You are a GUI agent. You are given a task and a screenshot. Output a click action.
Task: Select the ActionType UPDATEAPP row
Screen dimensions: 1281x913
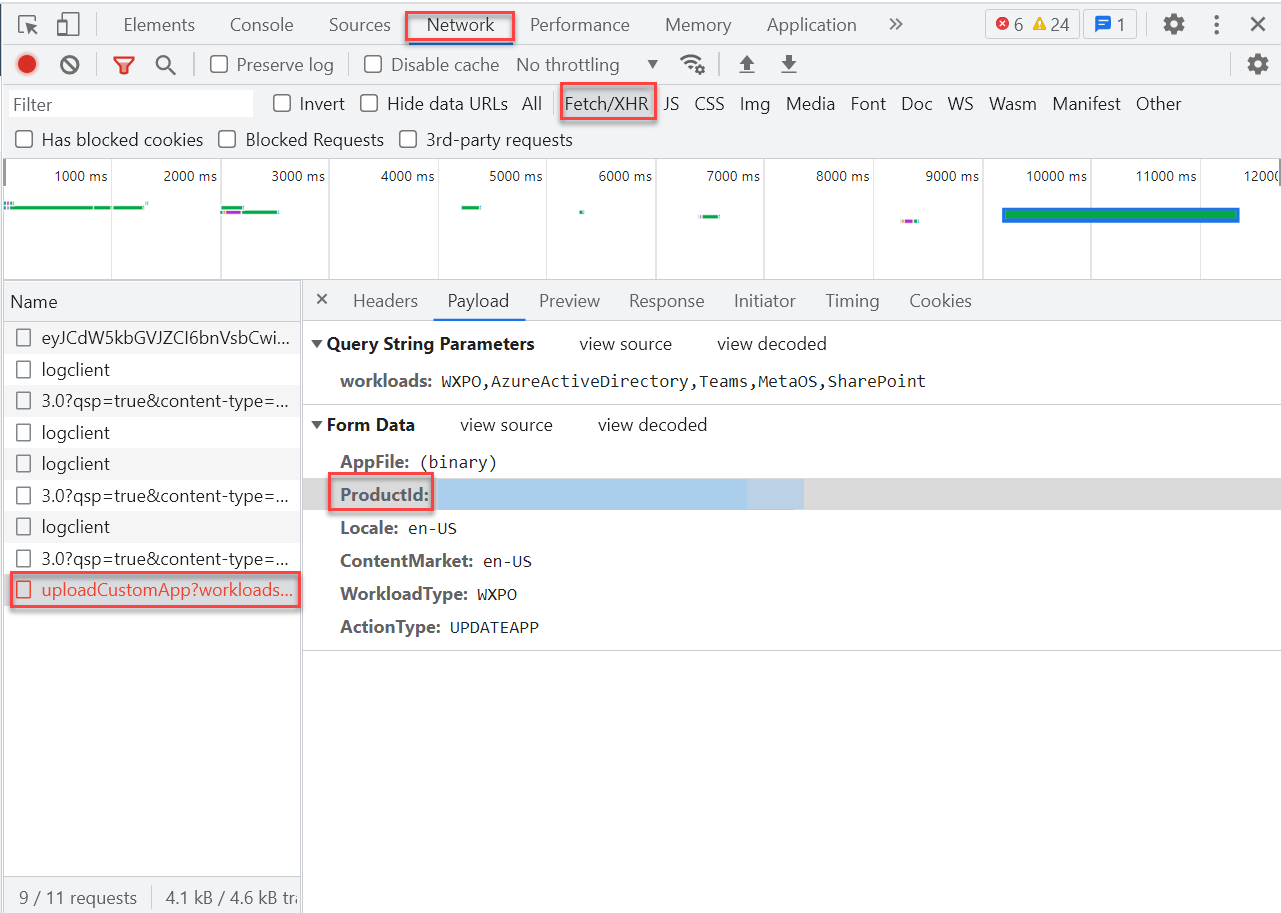791,627
